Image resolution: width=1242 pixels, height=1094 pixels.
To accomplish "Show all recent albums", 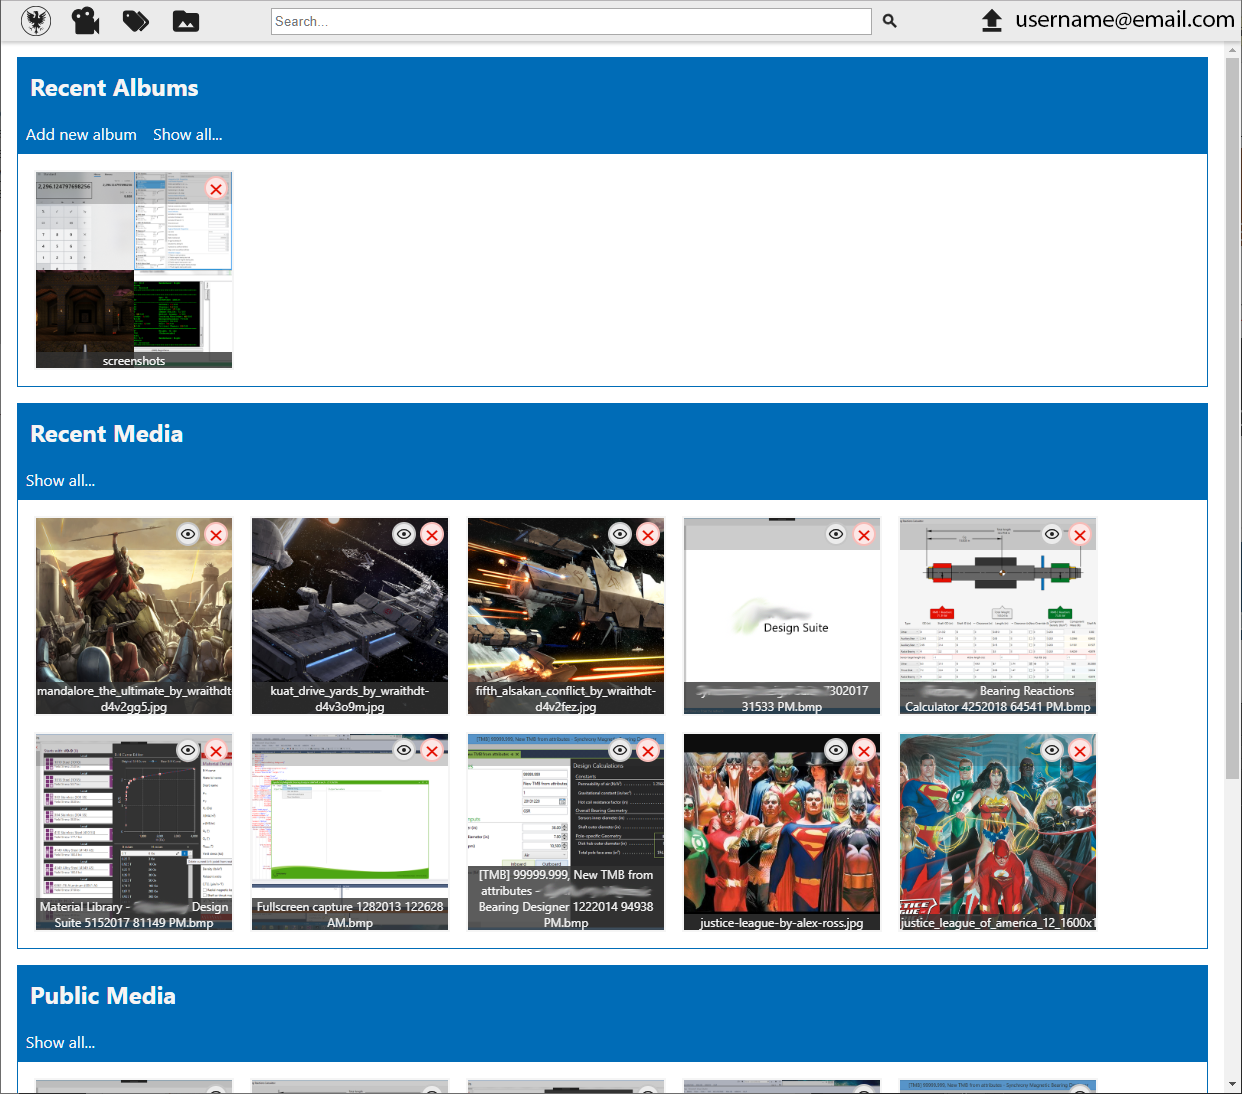I will click(188, 134).
